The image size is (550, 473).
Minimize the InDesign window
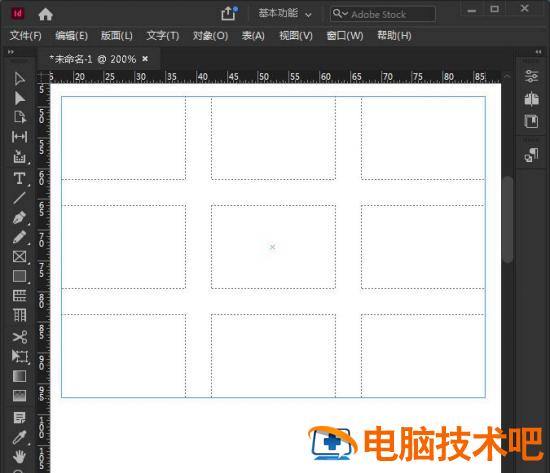coord(472,10)
